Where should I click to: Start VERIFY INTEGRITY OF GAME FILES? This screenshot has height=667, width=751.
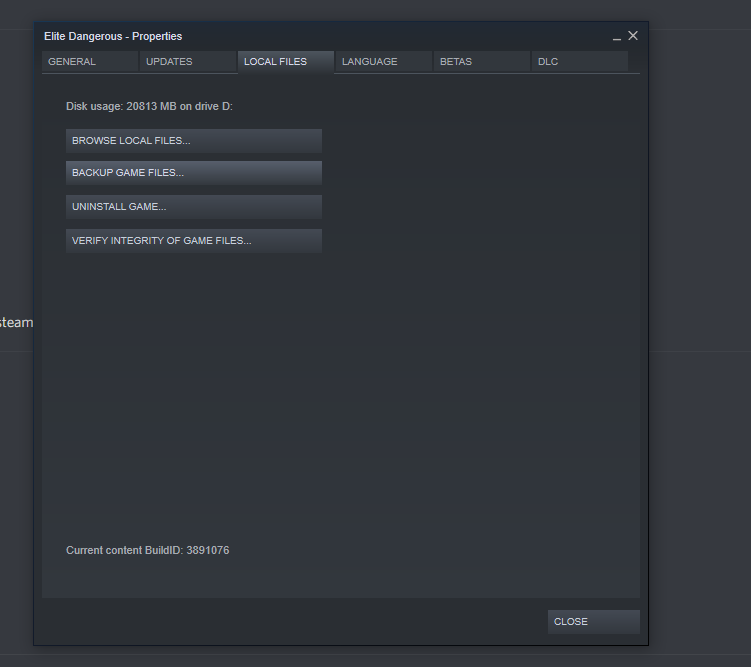194,241
